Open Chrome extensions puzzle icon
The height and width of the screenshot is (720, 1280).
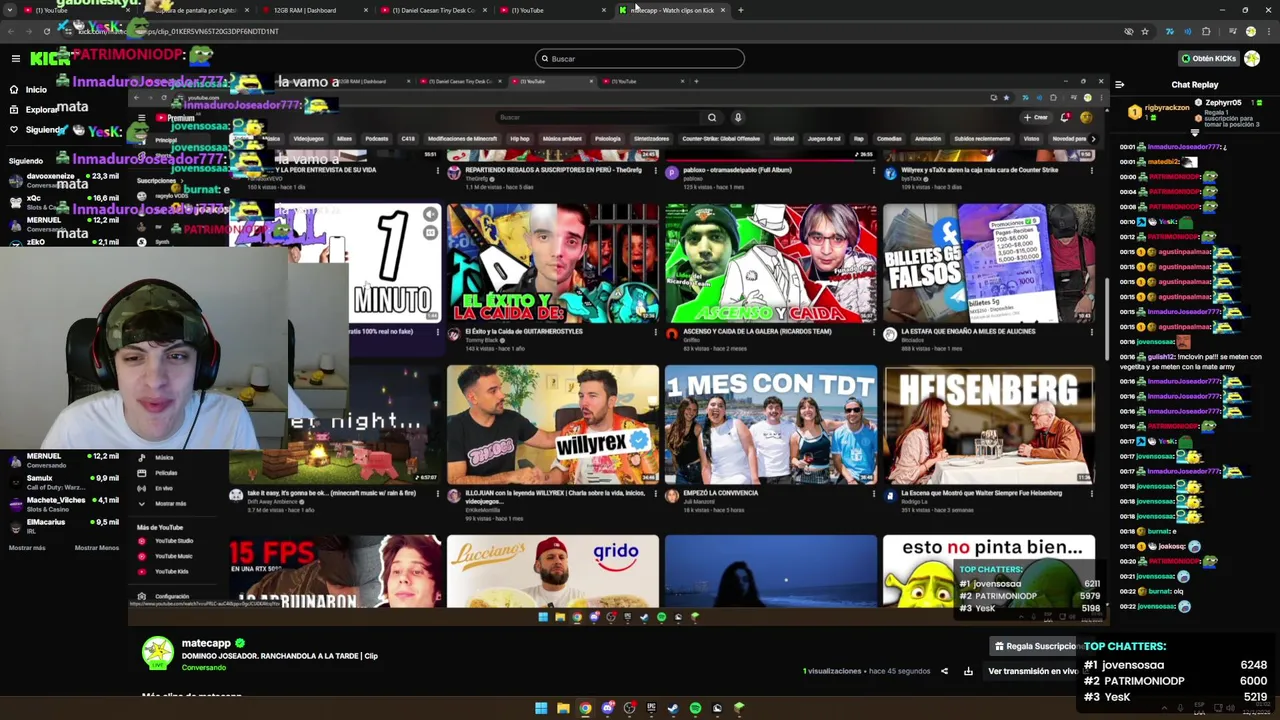click(x=1206, y=31)
